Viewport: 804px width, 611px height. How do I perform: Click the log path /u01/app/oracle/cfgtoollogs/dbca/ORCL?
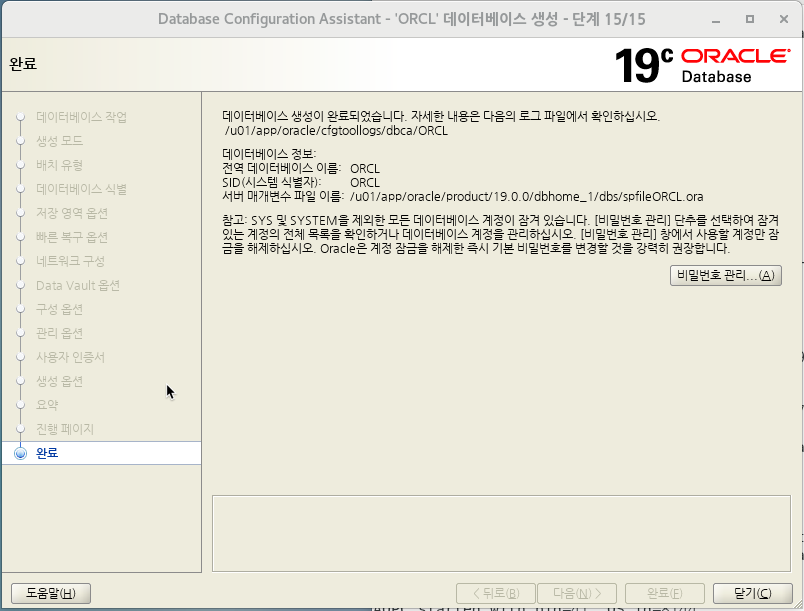tap(336, 131)
